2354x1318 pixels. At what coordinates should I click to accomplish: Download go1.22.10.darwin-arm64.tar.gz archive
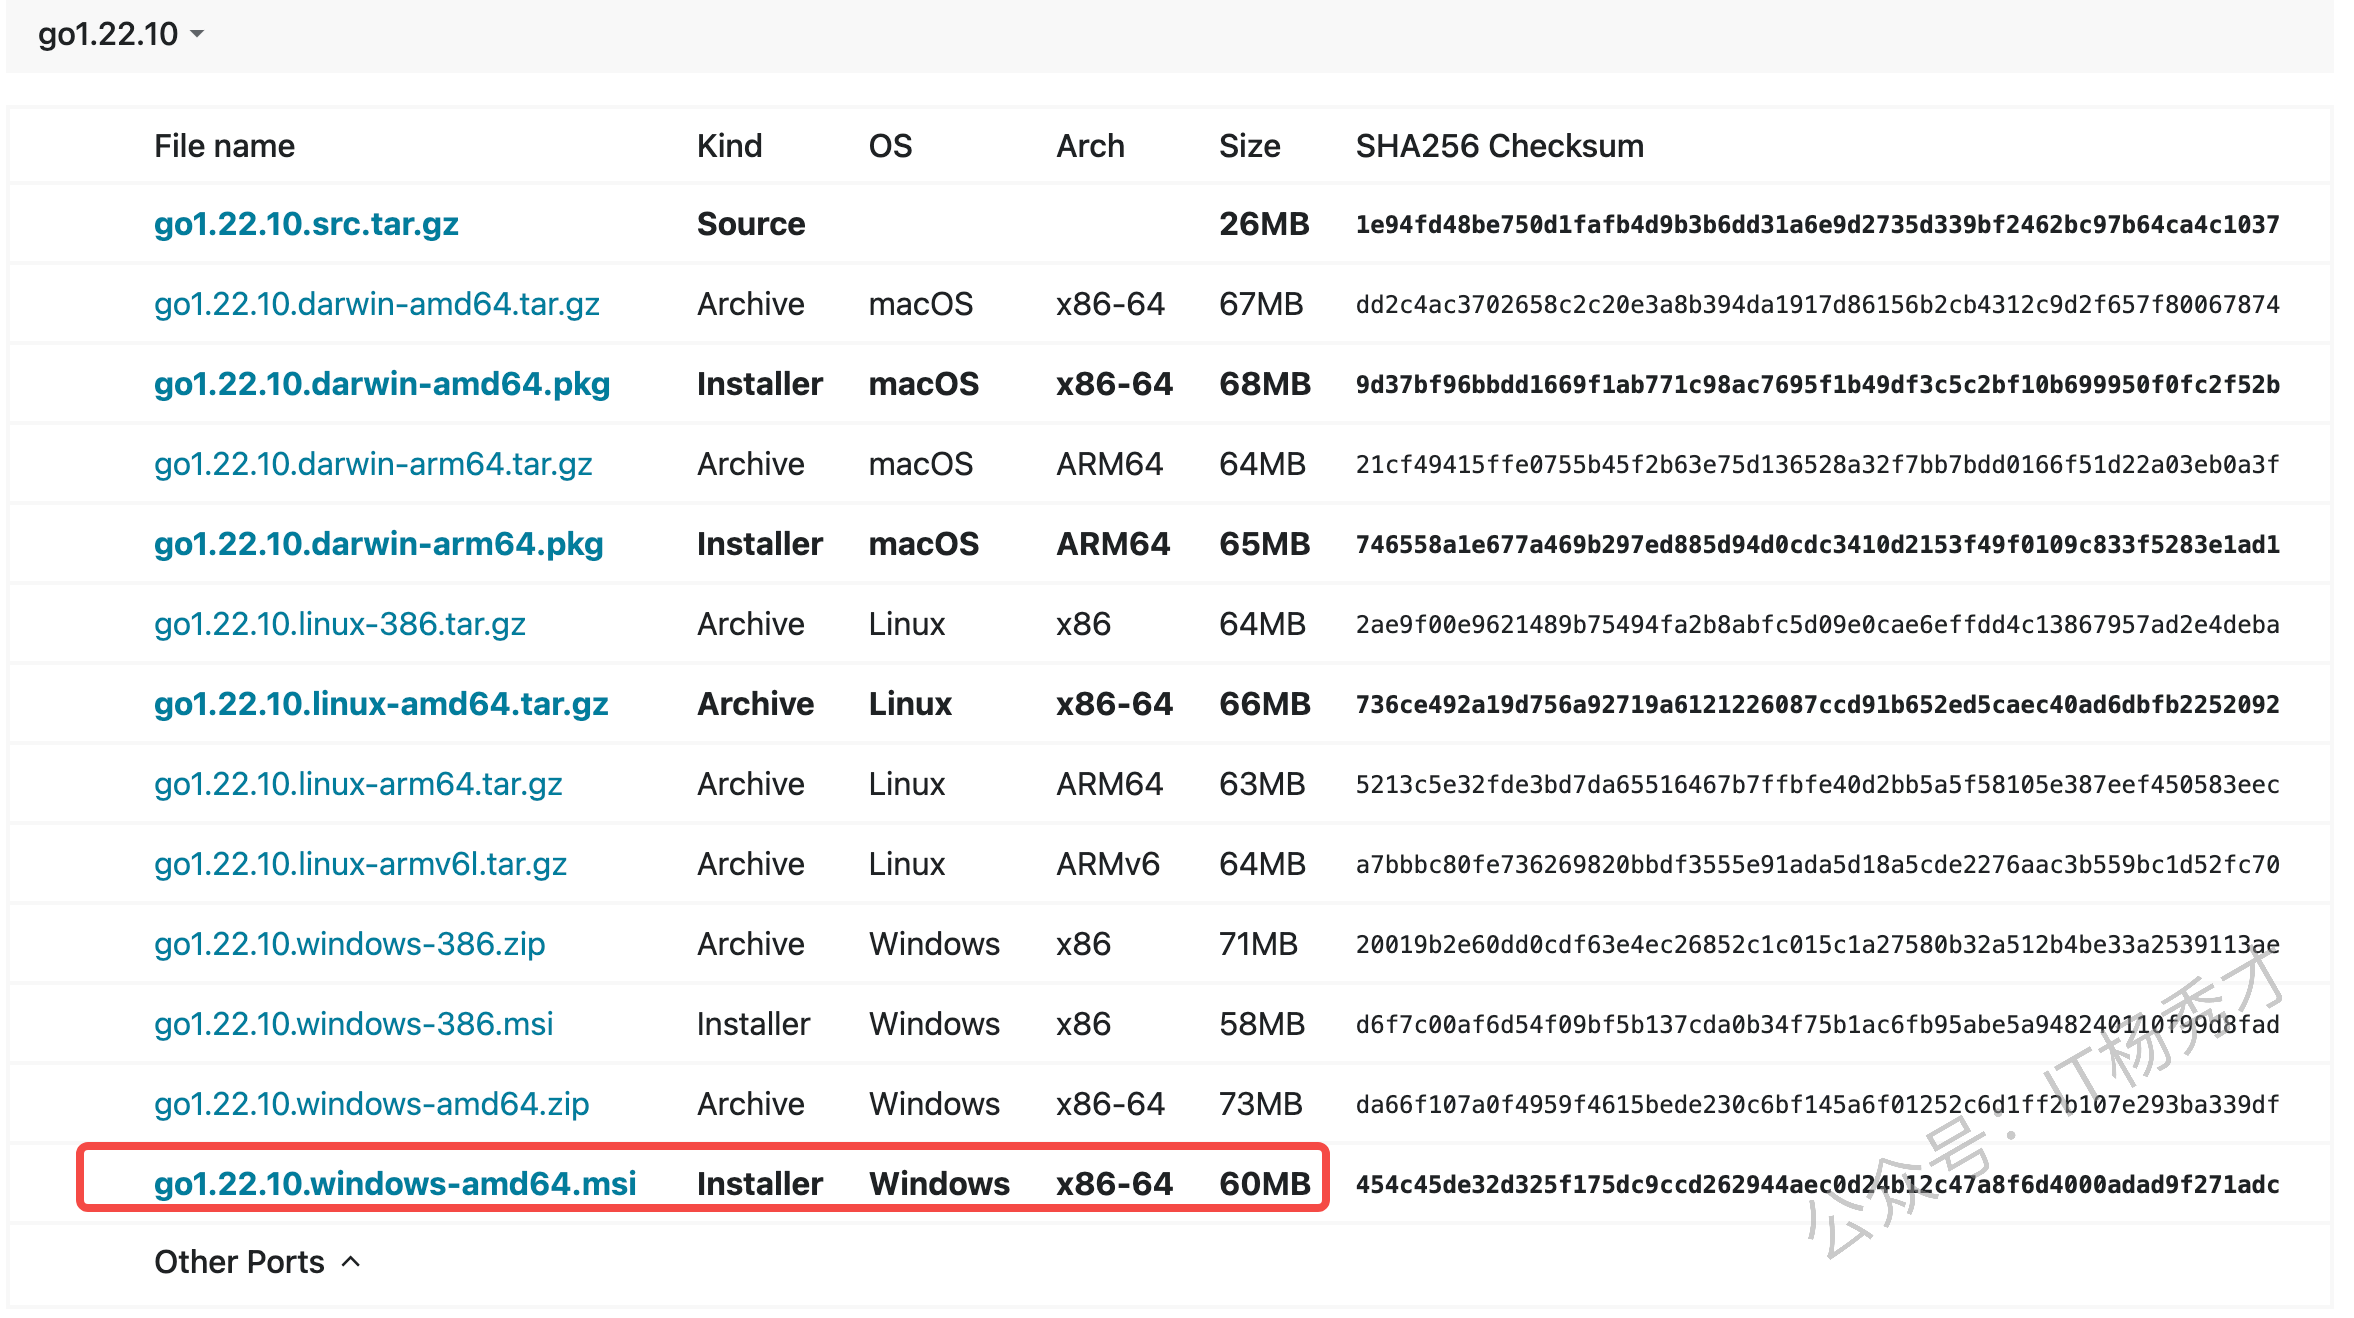point(373,464)
